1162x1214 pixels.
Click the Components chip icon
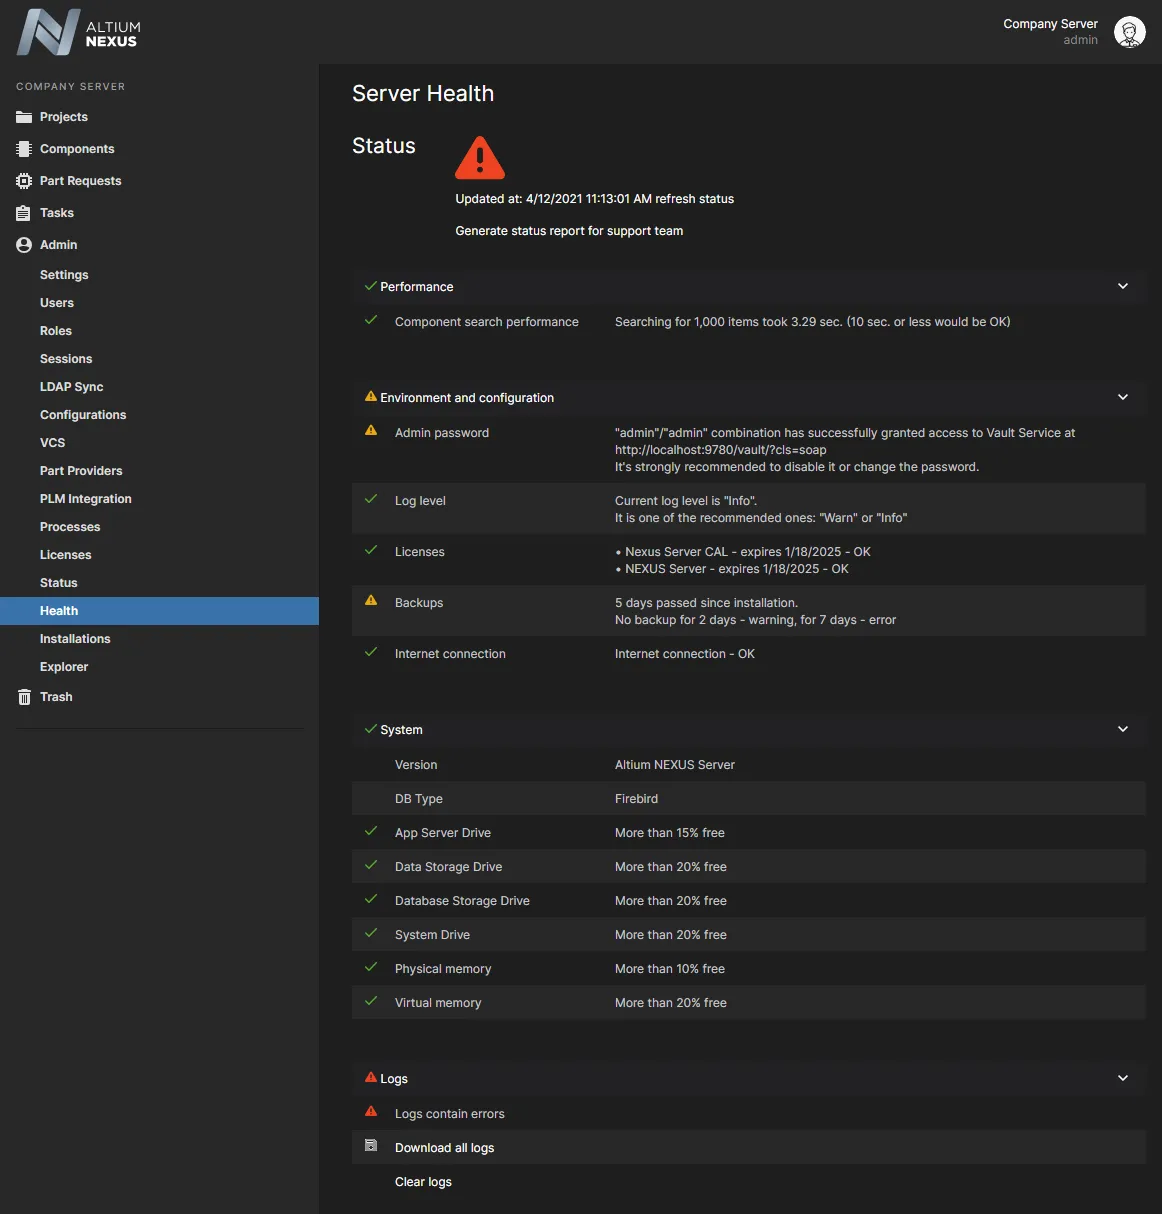(x=24, y=149)
